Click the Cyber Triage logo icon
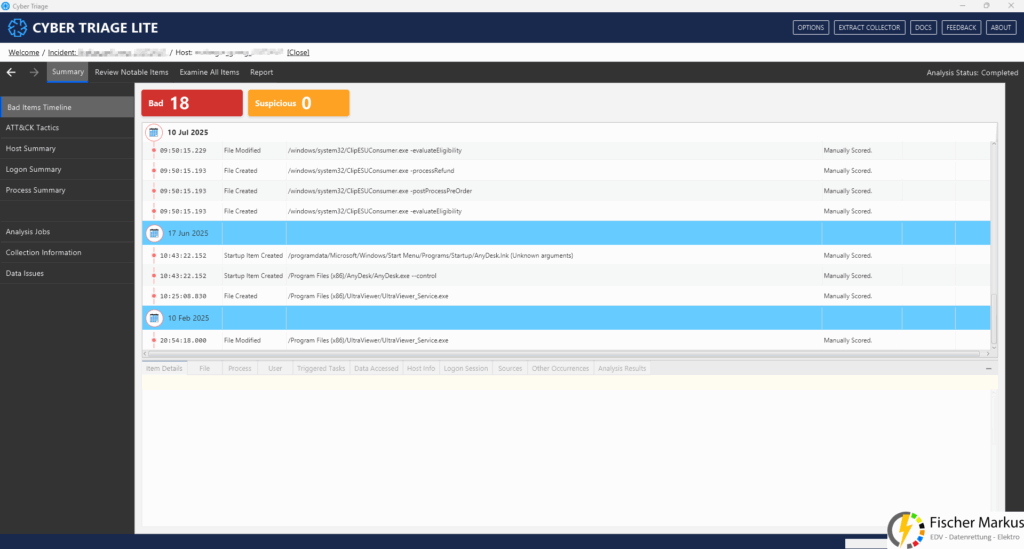The image size is (1024, 549). click(18, 28)
